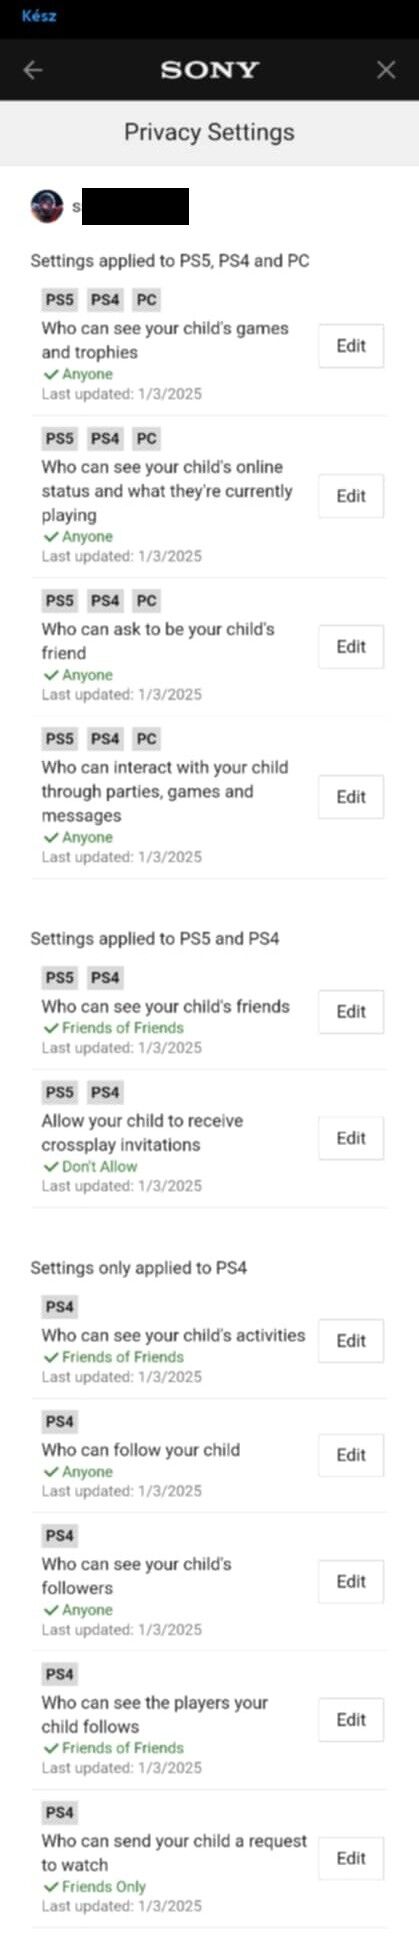Screen dimensions: 419x1949
Task: Click the PS4 badge above 'Who can follow your child'
Action: click(60, 1422)
